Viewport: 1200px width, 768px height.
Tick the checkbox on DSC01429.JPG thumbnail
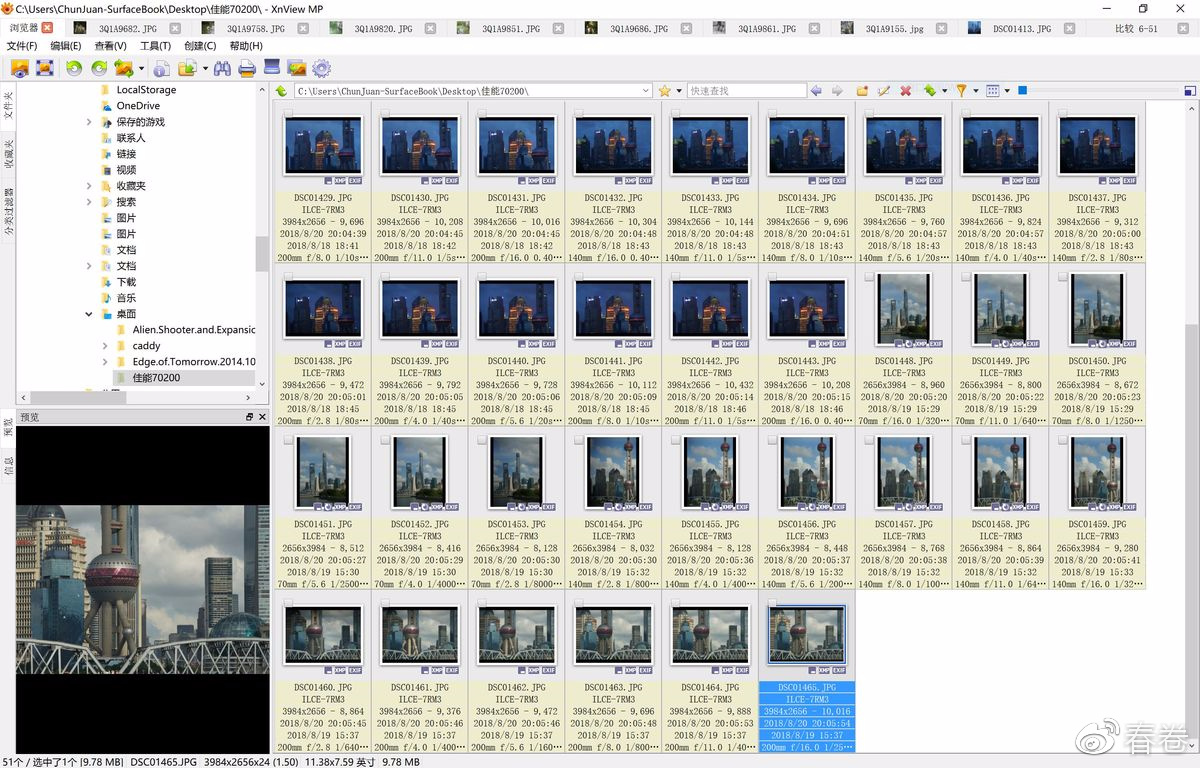(289, 114)
